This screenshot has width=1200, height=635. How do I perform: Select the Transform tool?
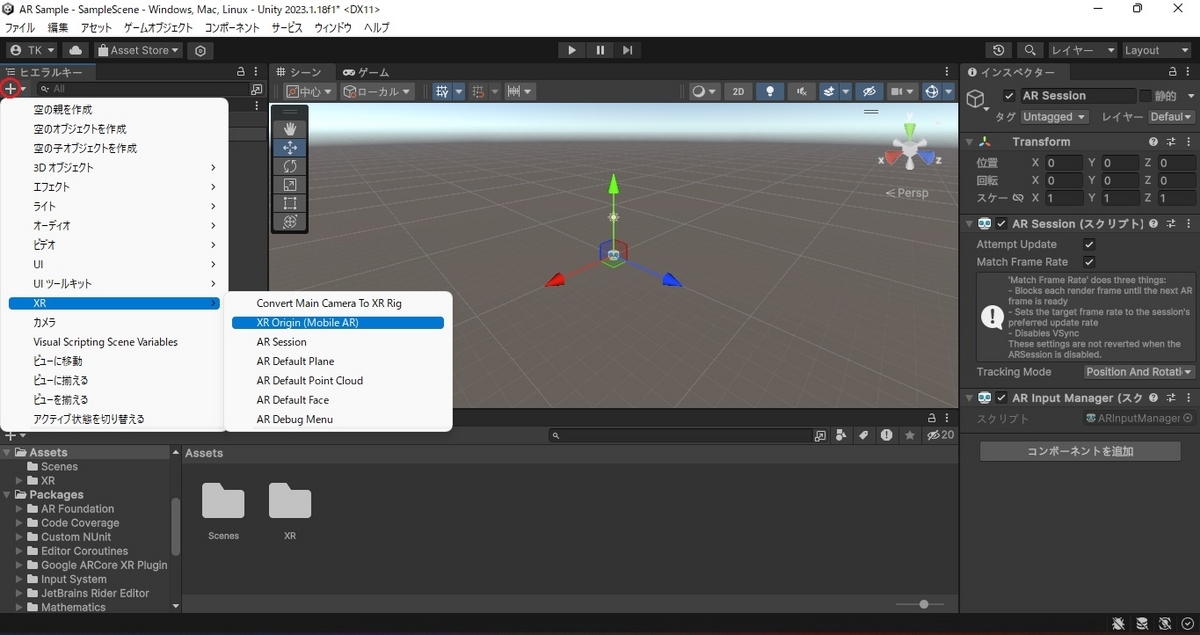point(290,222)
